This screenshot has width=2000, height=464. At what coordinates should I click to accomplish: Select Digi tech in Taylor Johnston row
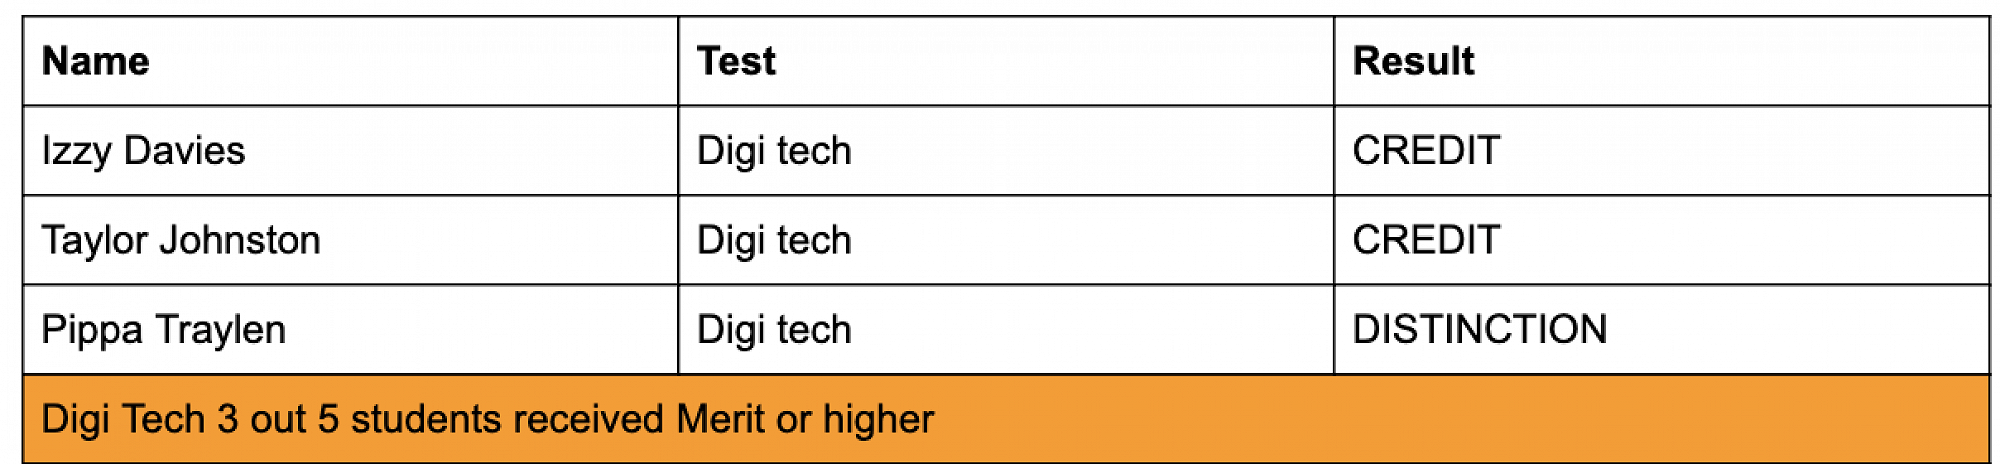[774, 241]
